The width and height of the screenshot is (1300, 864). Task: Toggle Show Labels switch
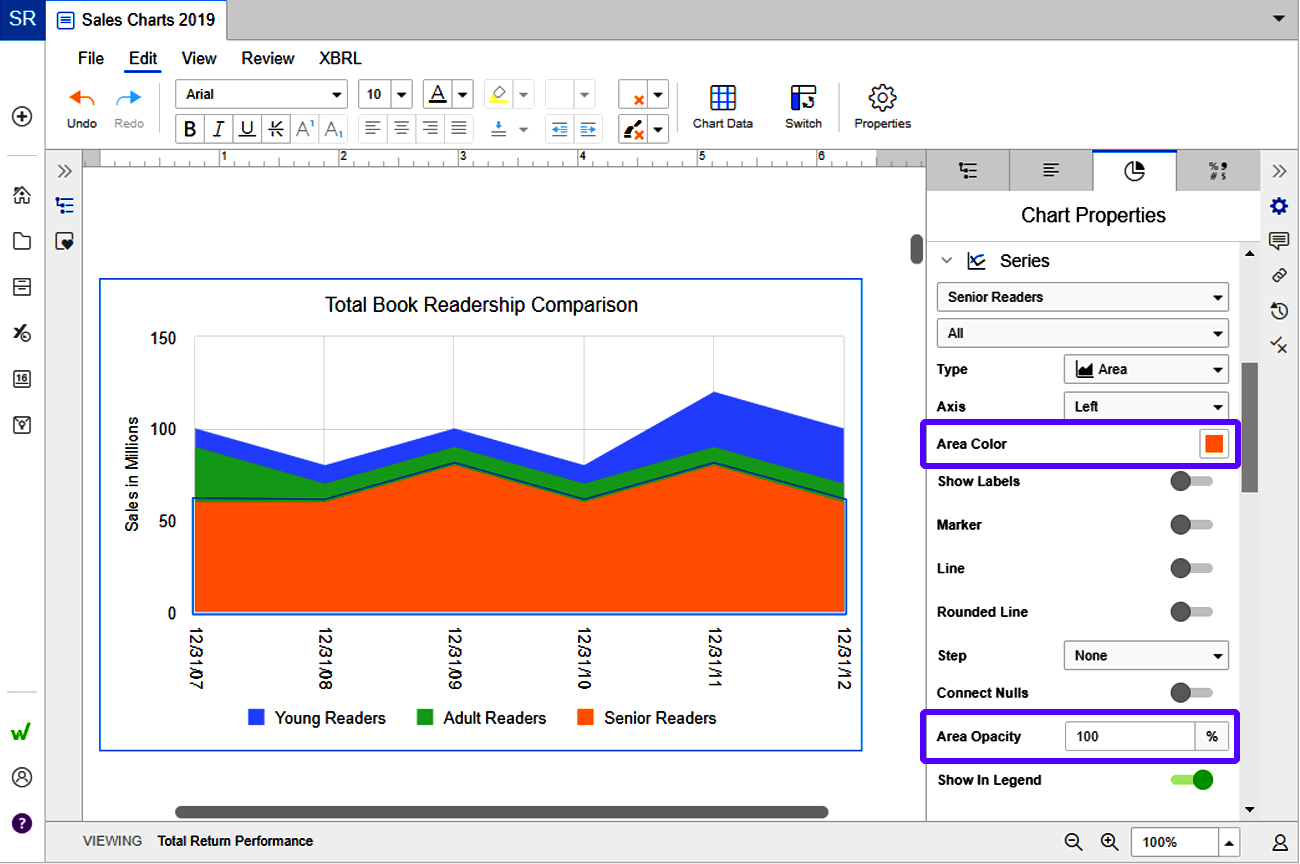coord(1191,482)
